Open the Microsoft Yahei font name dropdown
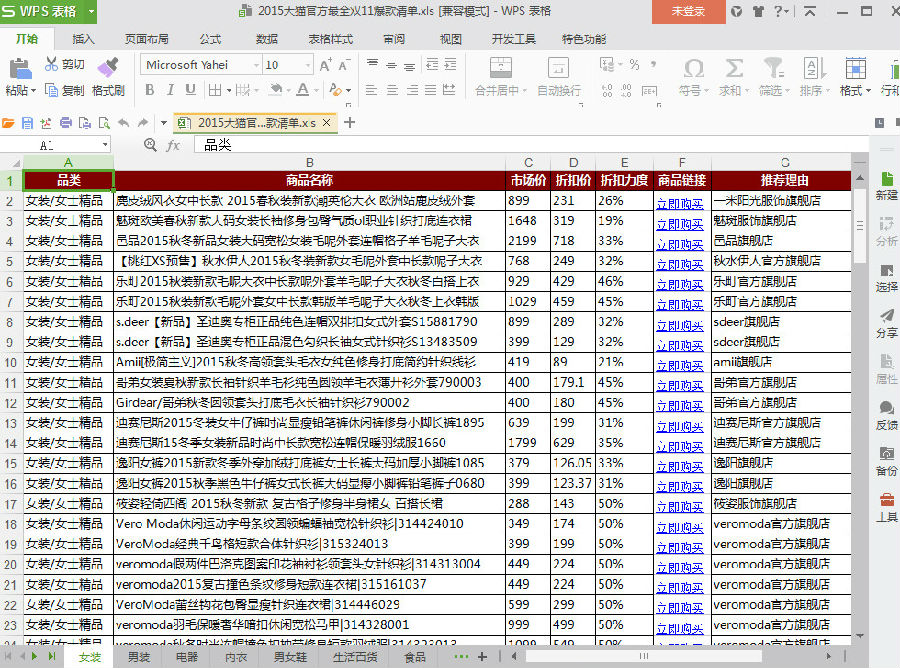The width and height of the screenshot is (900, 668). coord(256,65)
